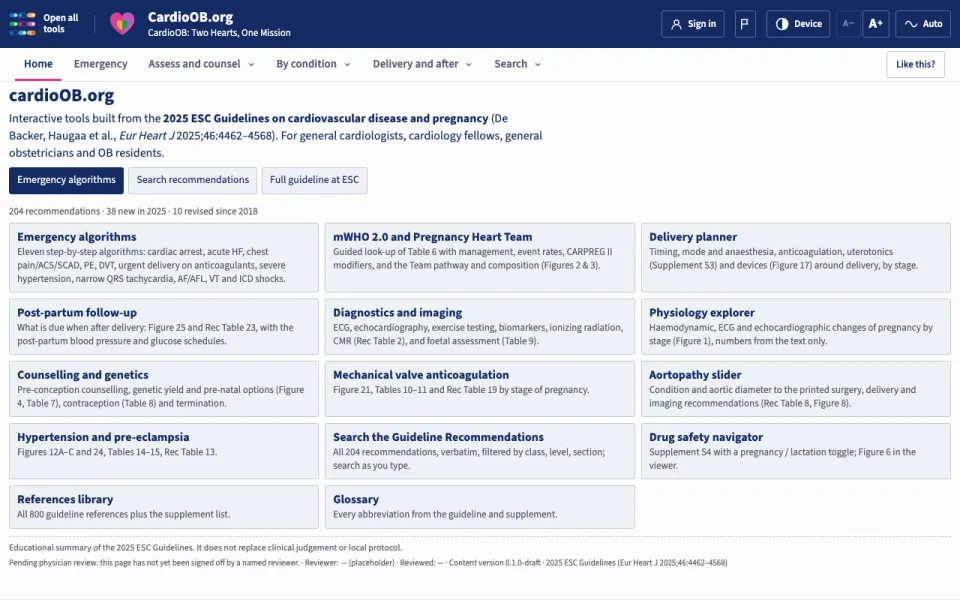The width and height of the screenshot is (960, 600).
Task: Open mWHO 2.0 and Pregnancy Heart Team card
Action: (x=480, y=257)
